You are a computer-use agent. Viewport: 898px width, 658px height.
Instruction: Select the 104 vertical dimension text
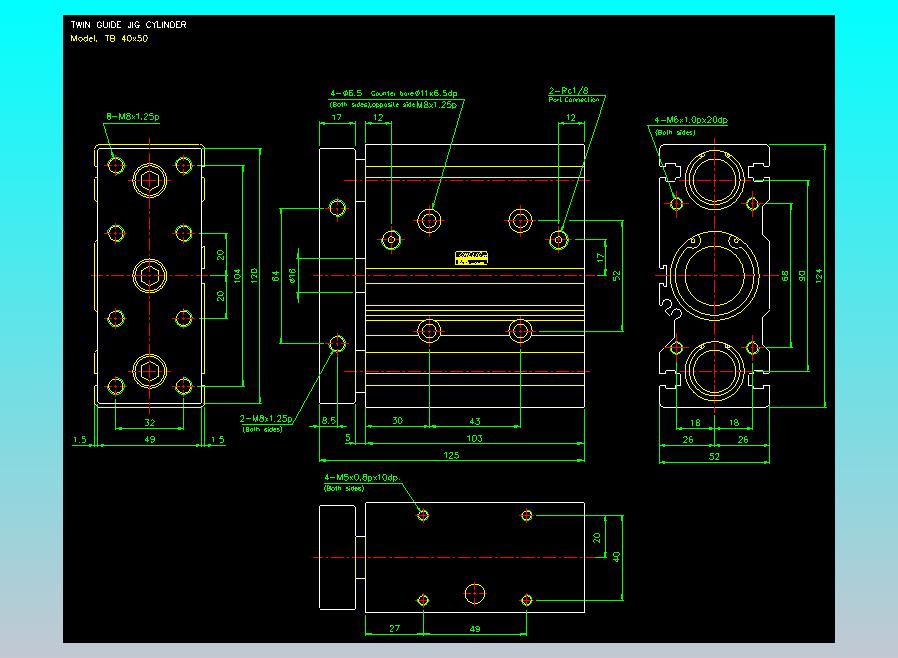237,274
